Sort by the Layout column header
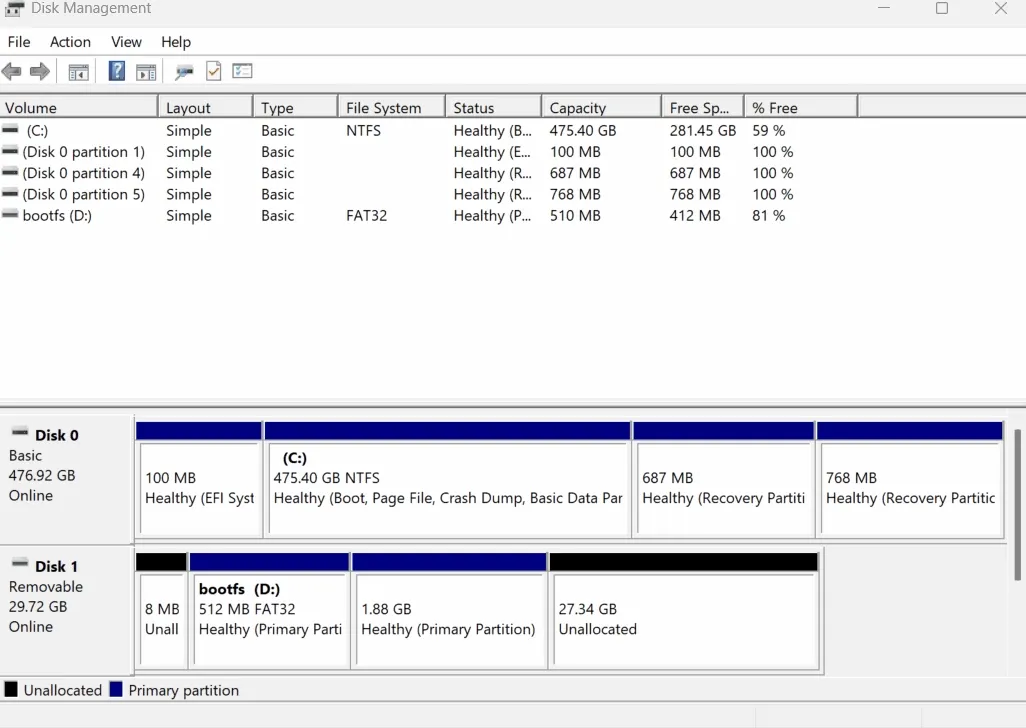 [205, 107]
